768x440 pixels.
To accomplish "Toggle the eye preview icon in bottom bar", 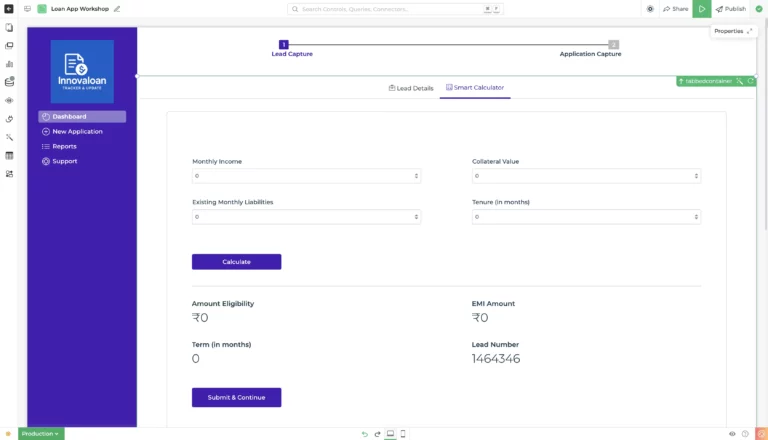I will (x=732, y=434).
